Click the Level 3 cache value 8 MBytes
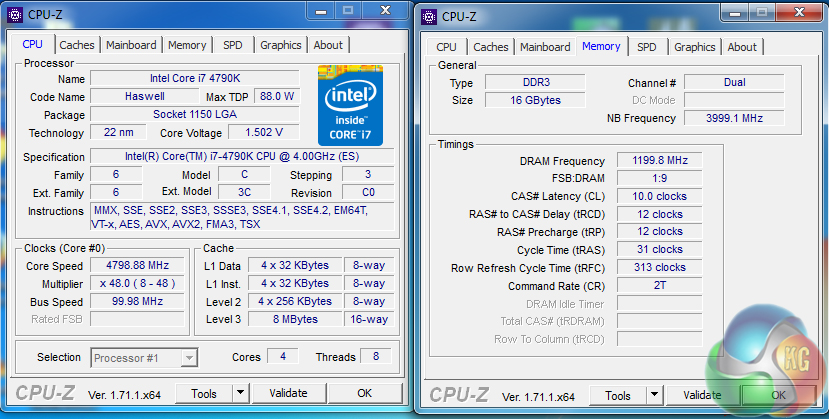The image size is (829, 419). tap(295, 319)
